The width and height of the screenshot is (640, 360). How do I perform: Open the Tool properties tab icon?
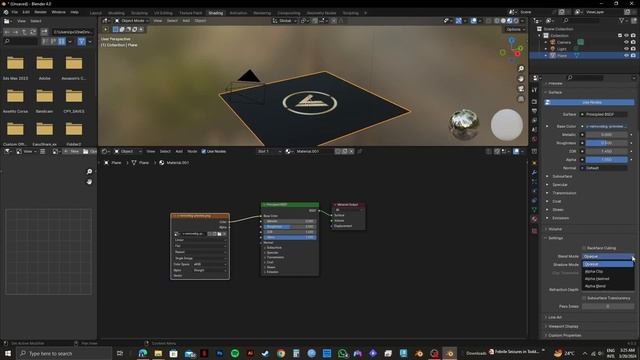(534, 90)
